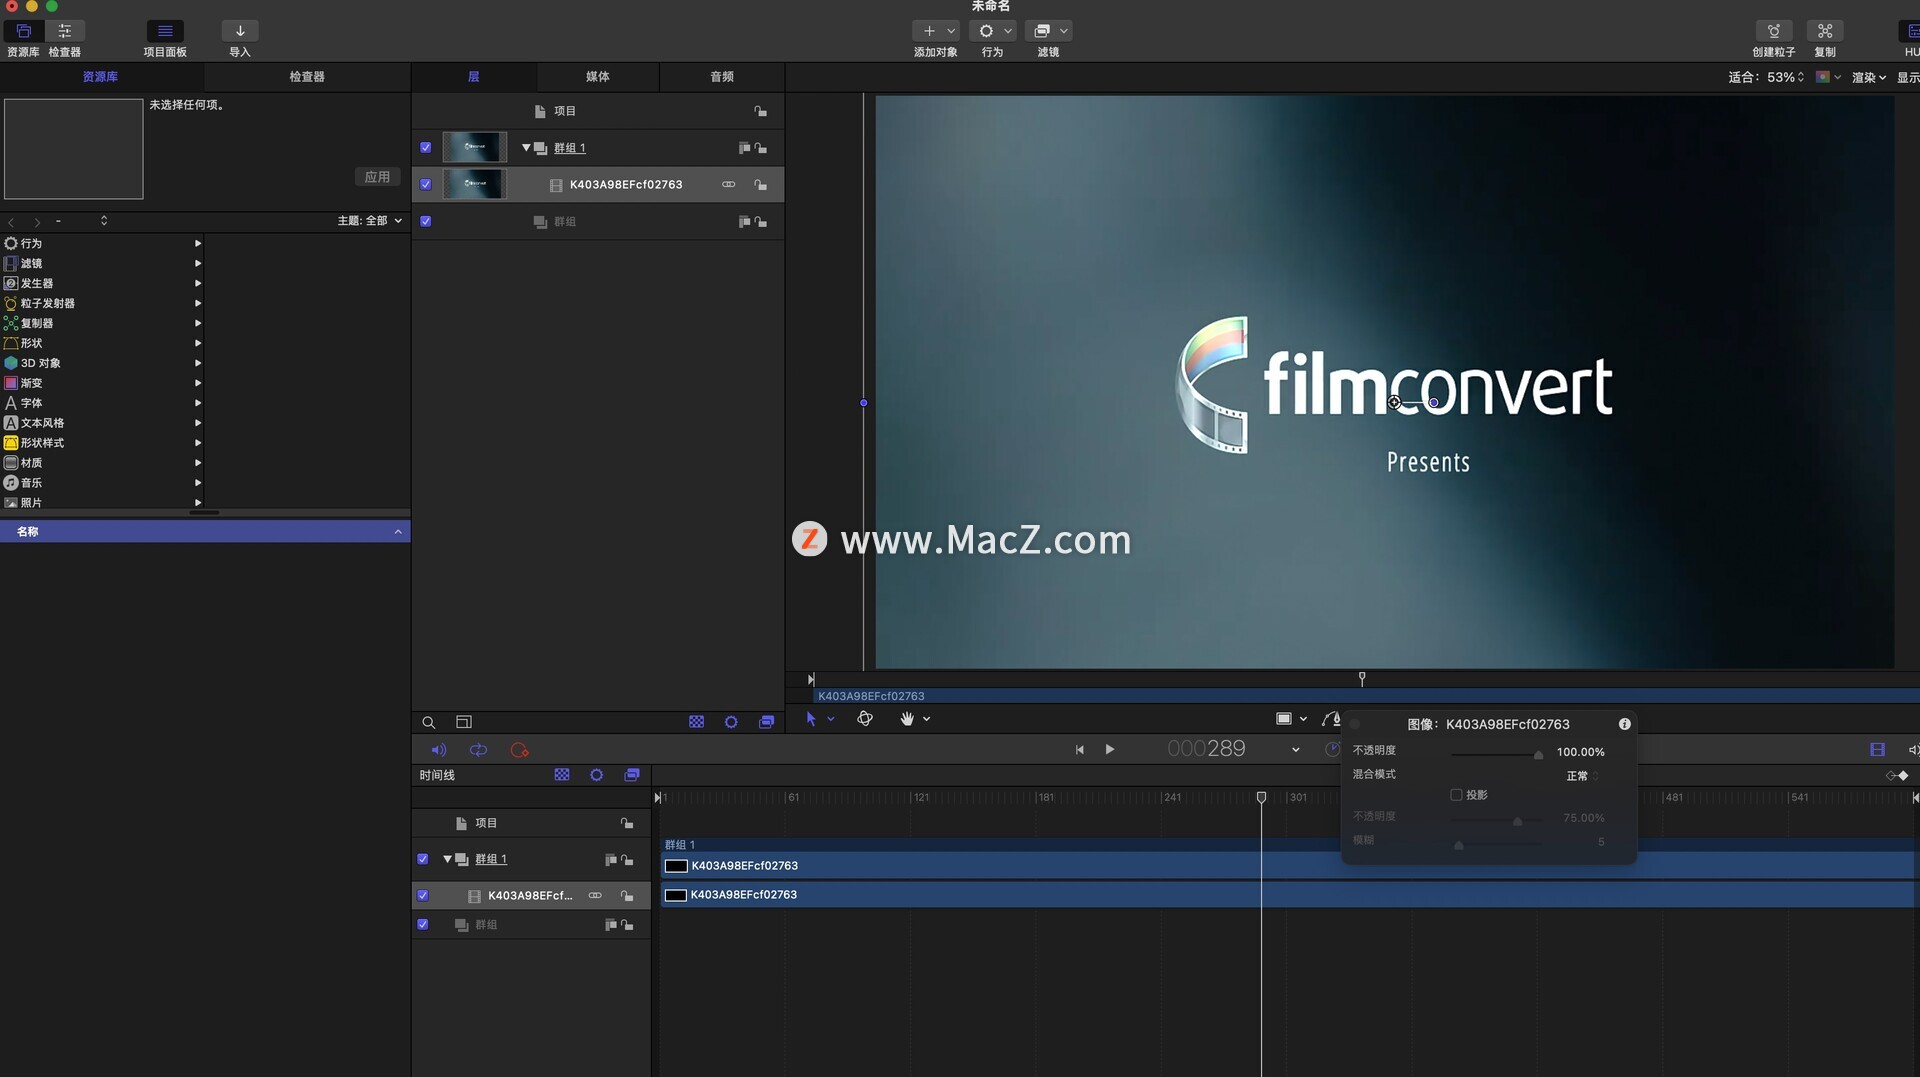Image resolution: width=1920 pixels, height=1077 pixels.
Task: Toggle the 项目面板 project pane button
Action: coord(165,31)
